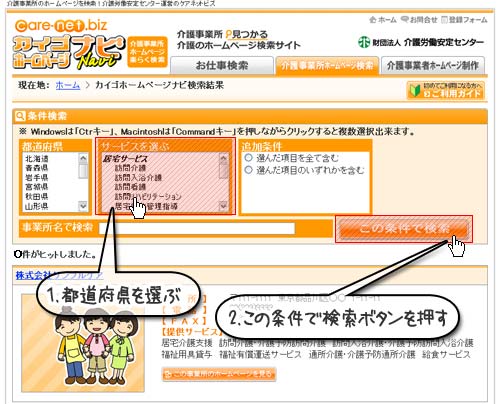Open the ご利用ガイド beginner-mark banner
Viewport: 500px width, 404px height.
pyautogui.click(x=446, y=90)
